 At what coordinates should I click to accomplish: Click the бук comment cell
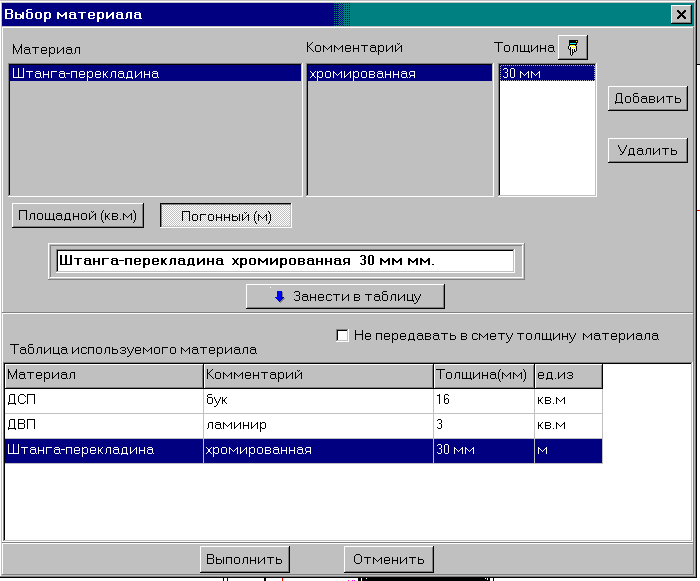pyautogui.click(x=318, y=400)
